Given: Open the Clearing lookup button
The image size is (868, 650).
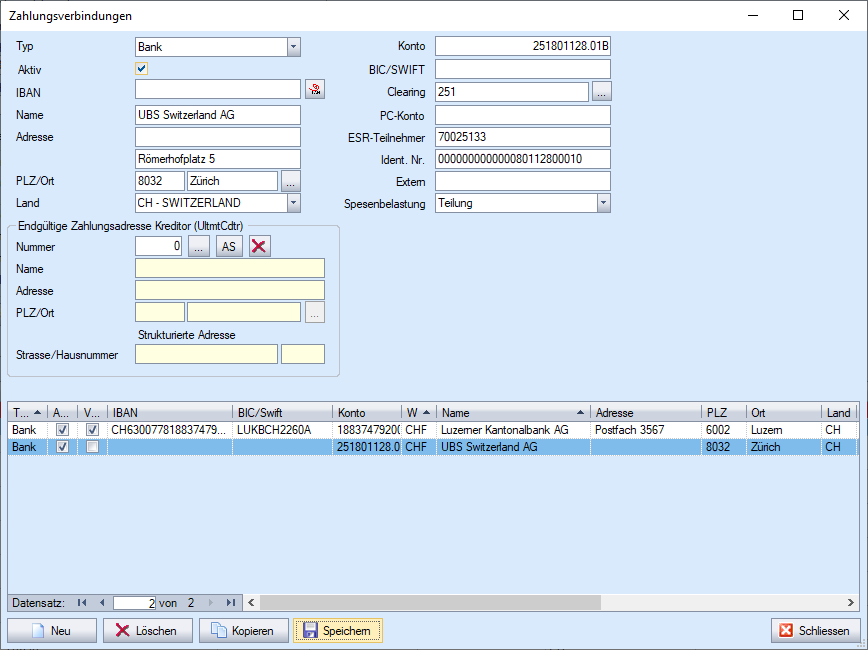Looking at the screenshot, I should [601, 91].
